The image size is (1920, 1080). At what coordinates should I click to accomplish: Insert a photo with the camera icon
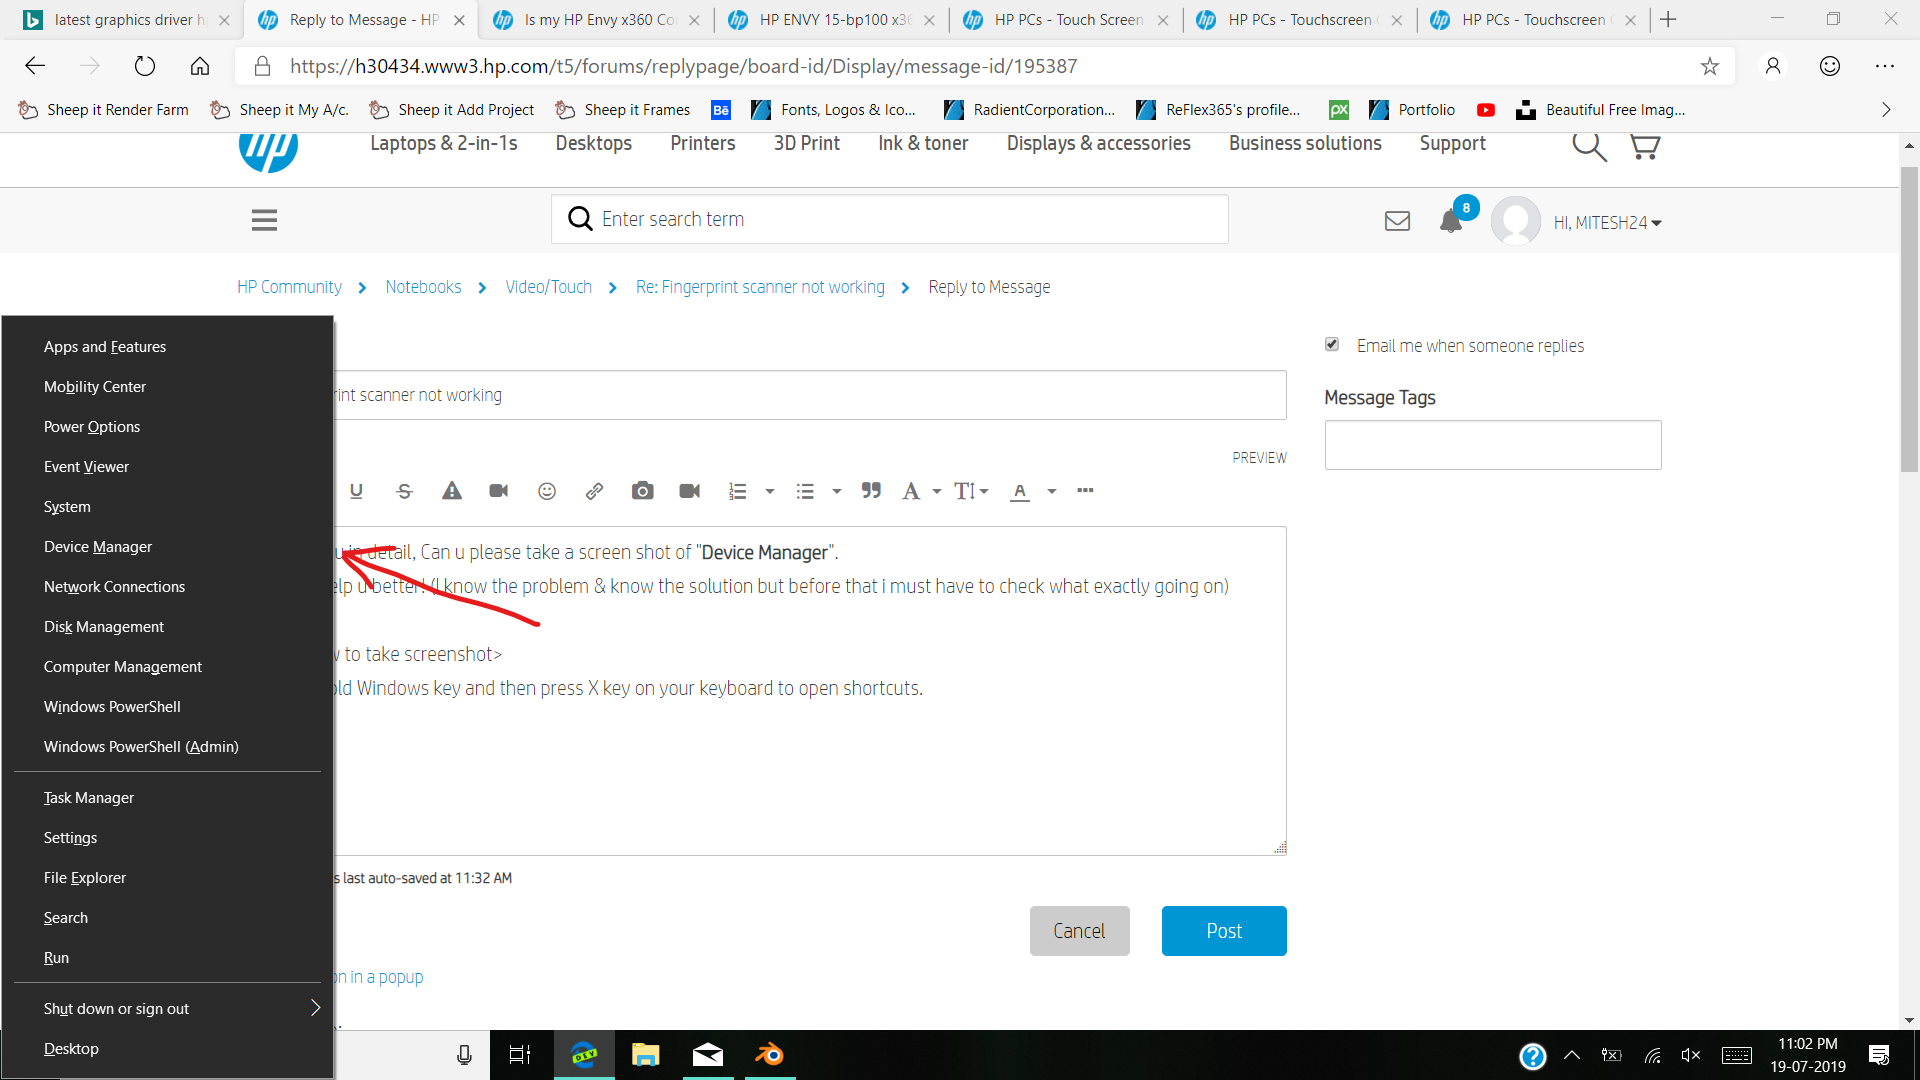643,491
